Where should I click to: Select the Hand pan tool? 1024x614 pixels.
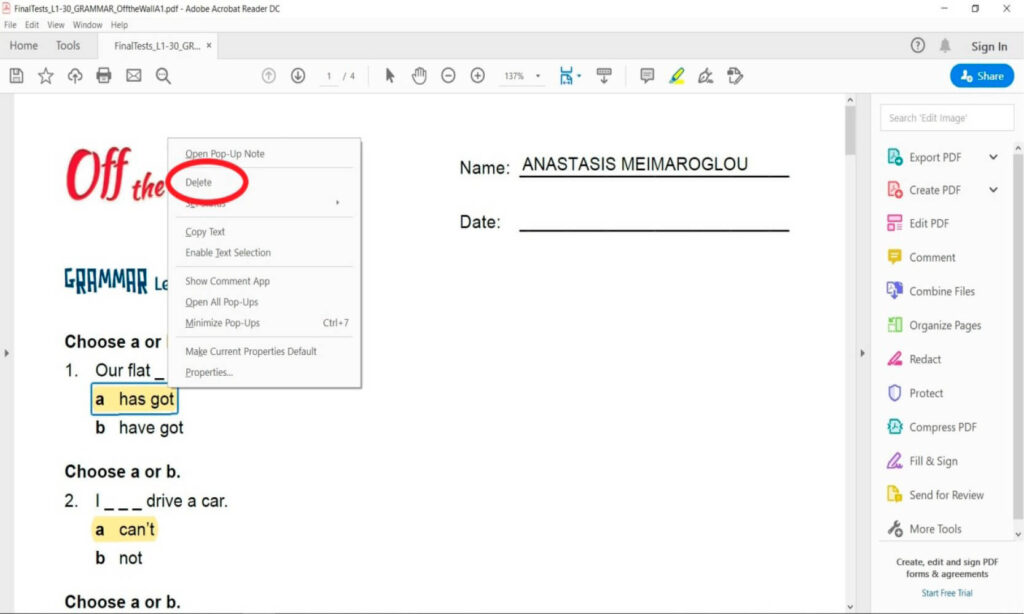pyautogui.click(x=419, y=76)
